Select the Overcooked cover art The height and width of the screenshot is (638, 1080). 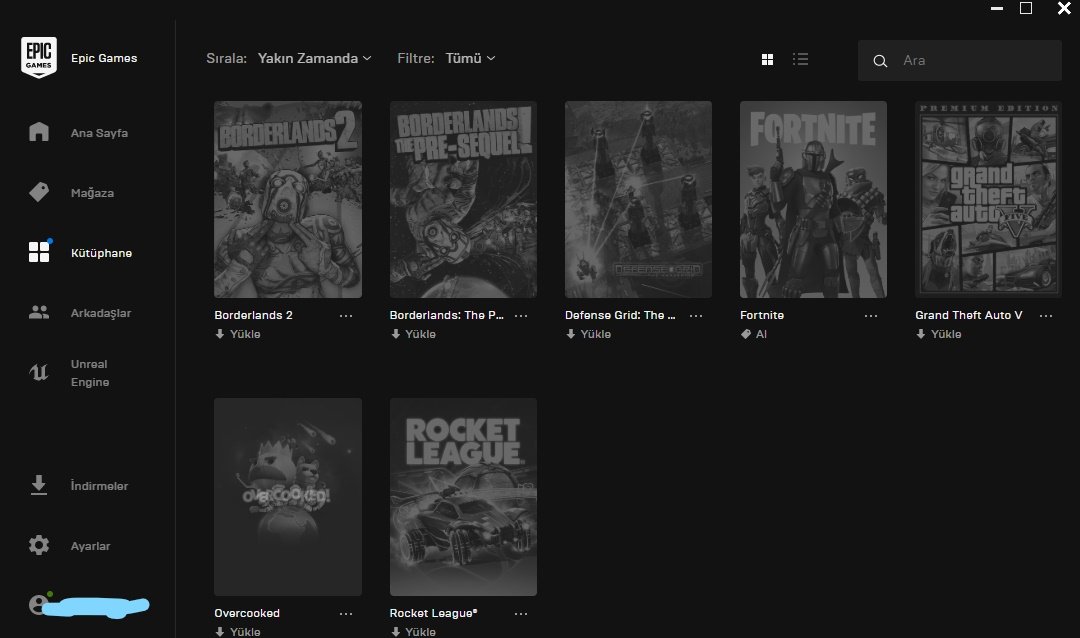[288, 497]
